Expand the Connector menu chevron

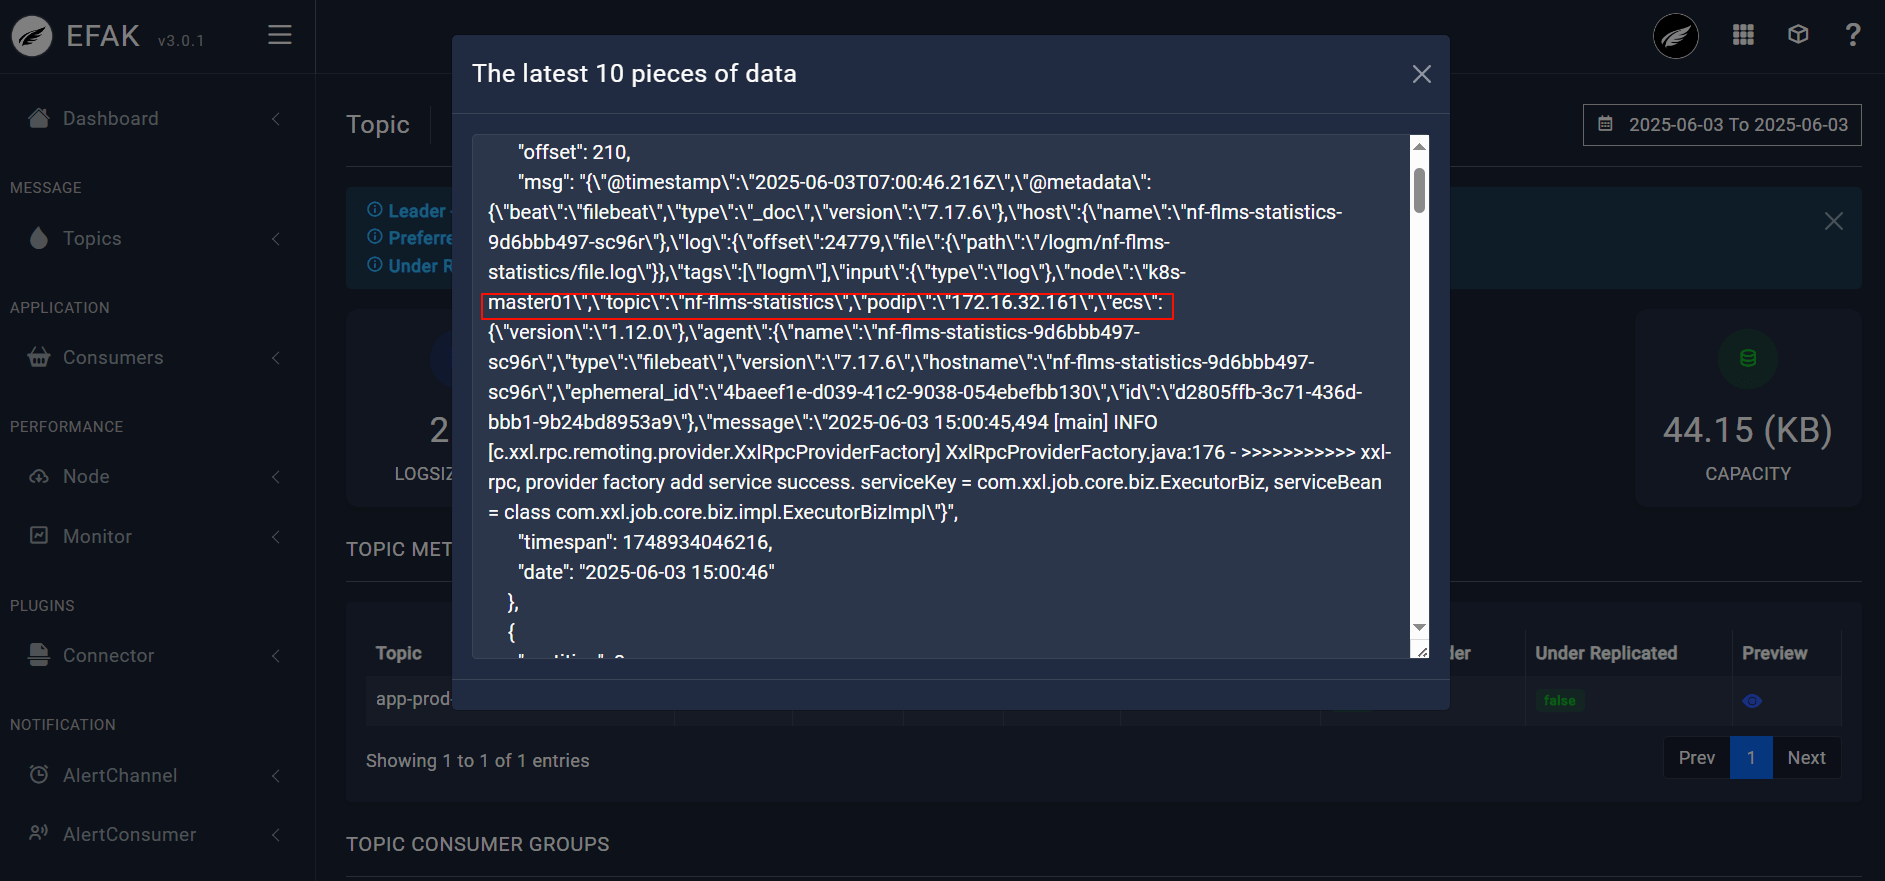276,656
